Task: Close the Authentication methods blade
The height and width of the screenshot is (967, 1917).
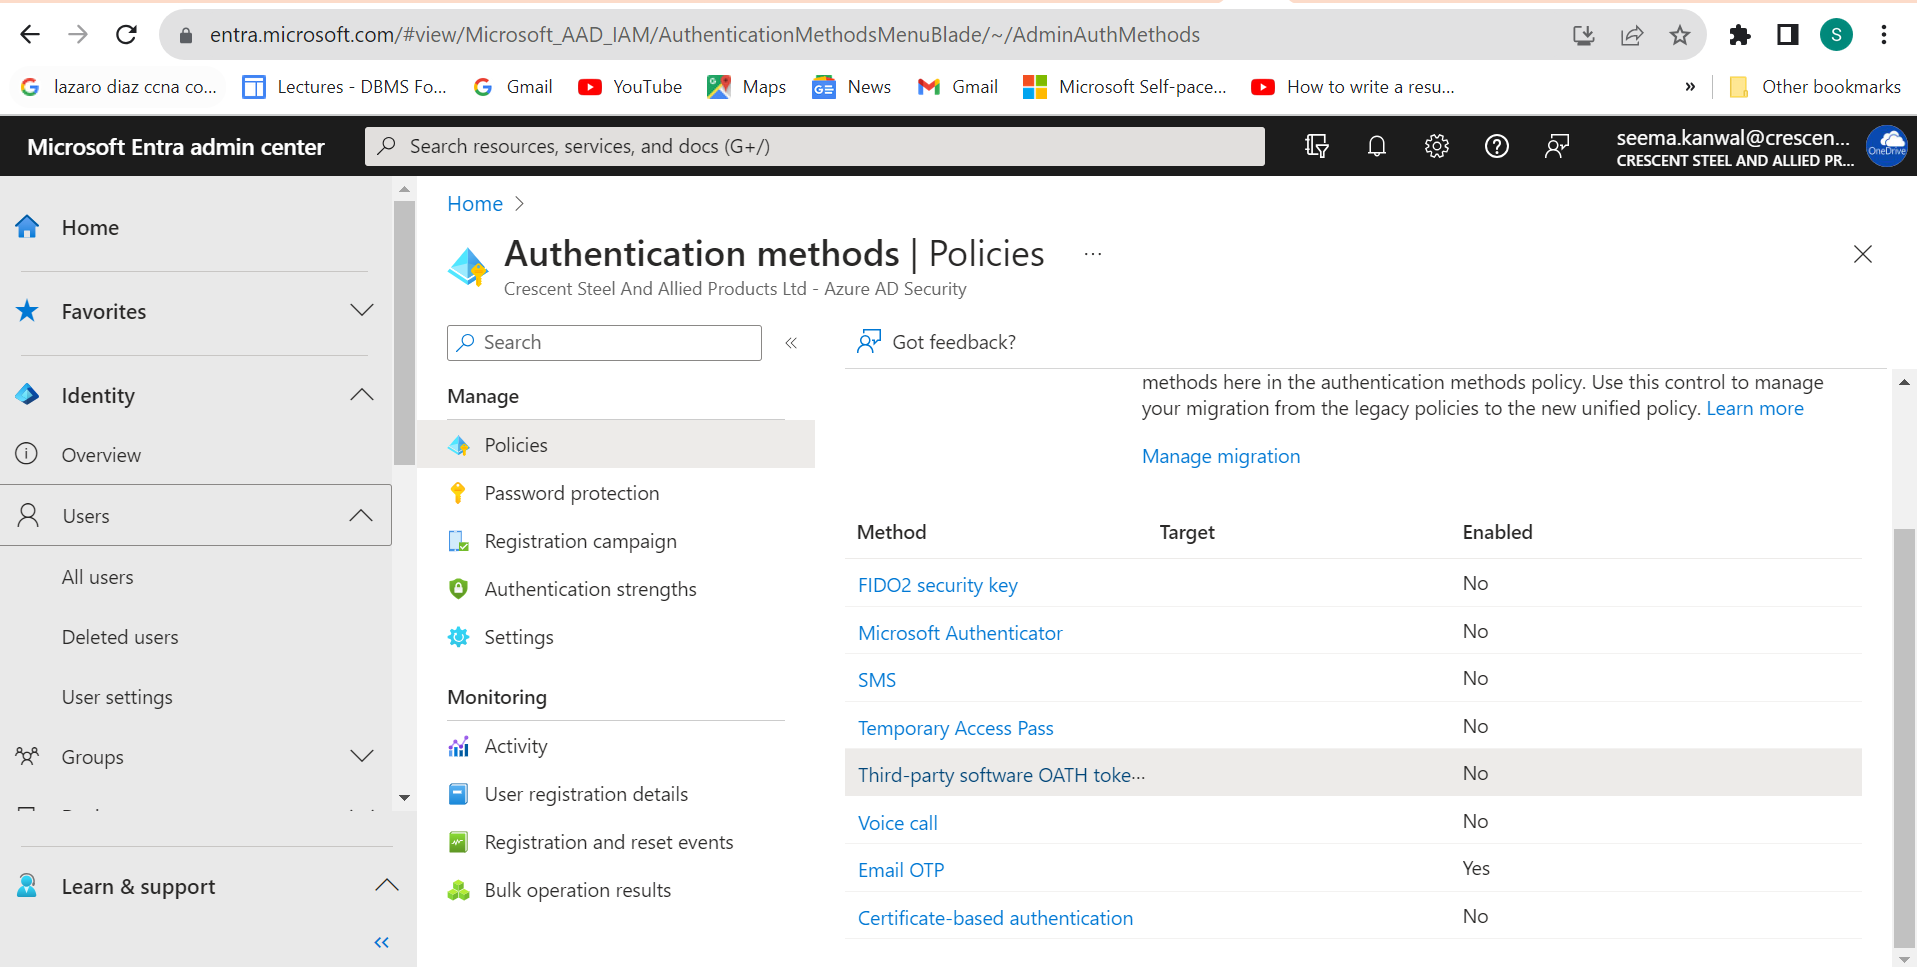Action: [1863, 254]
